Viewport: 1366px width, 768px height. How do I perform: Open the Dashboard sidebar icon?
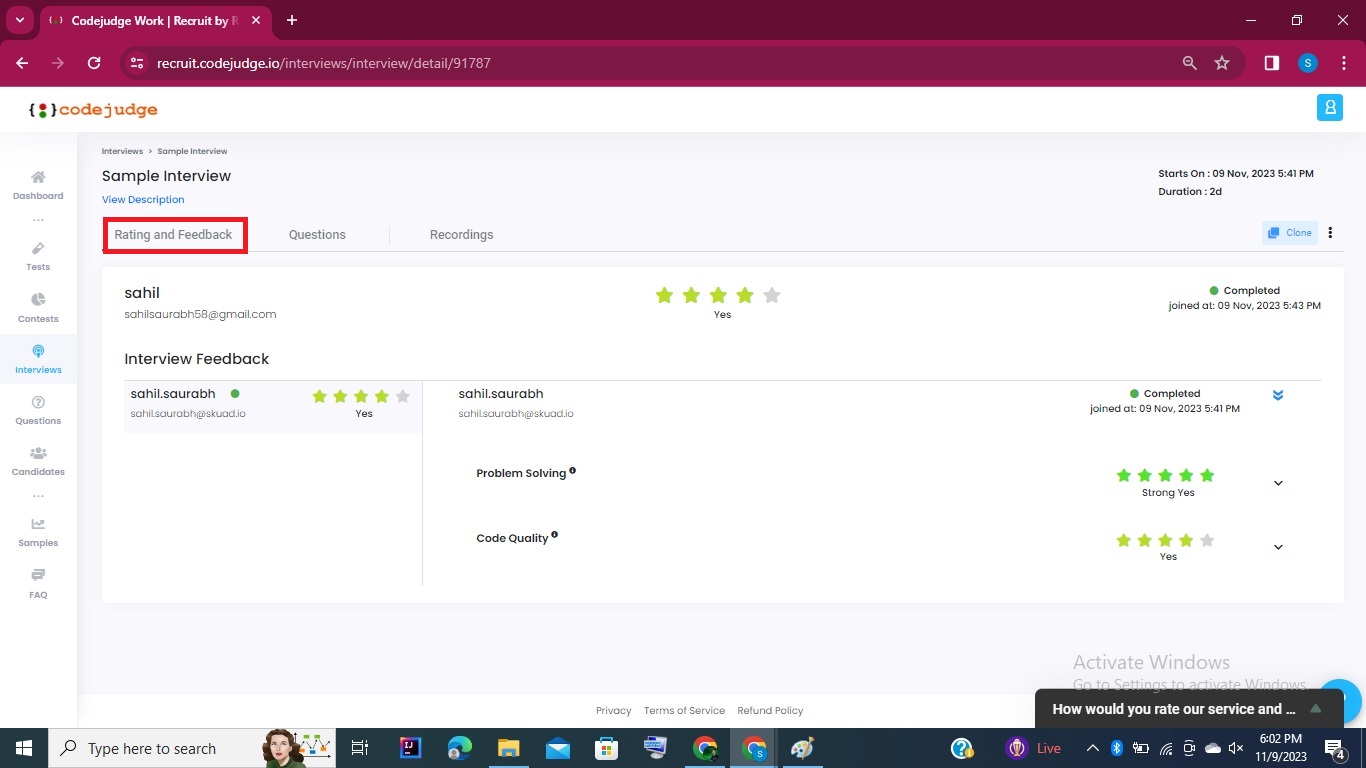(38, 185)
